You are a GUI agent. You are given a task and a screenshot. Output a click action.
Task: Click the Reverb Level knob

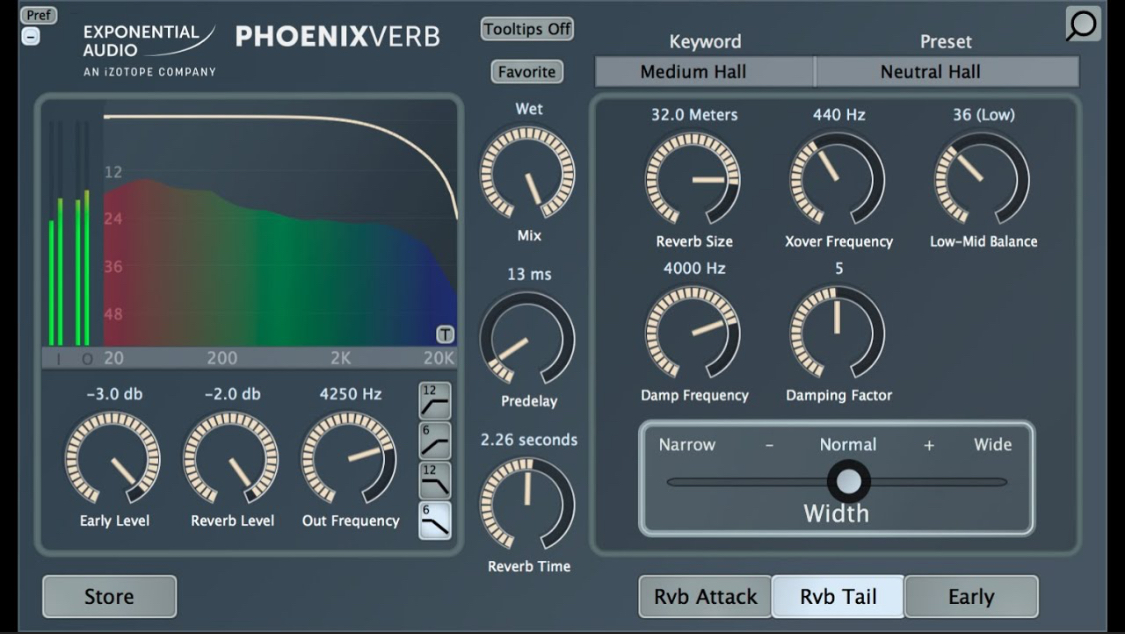[231, 458]
